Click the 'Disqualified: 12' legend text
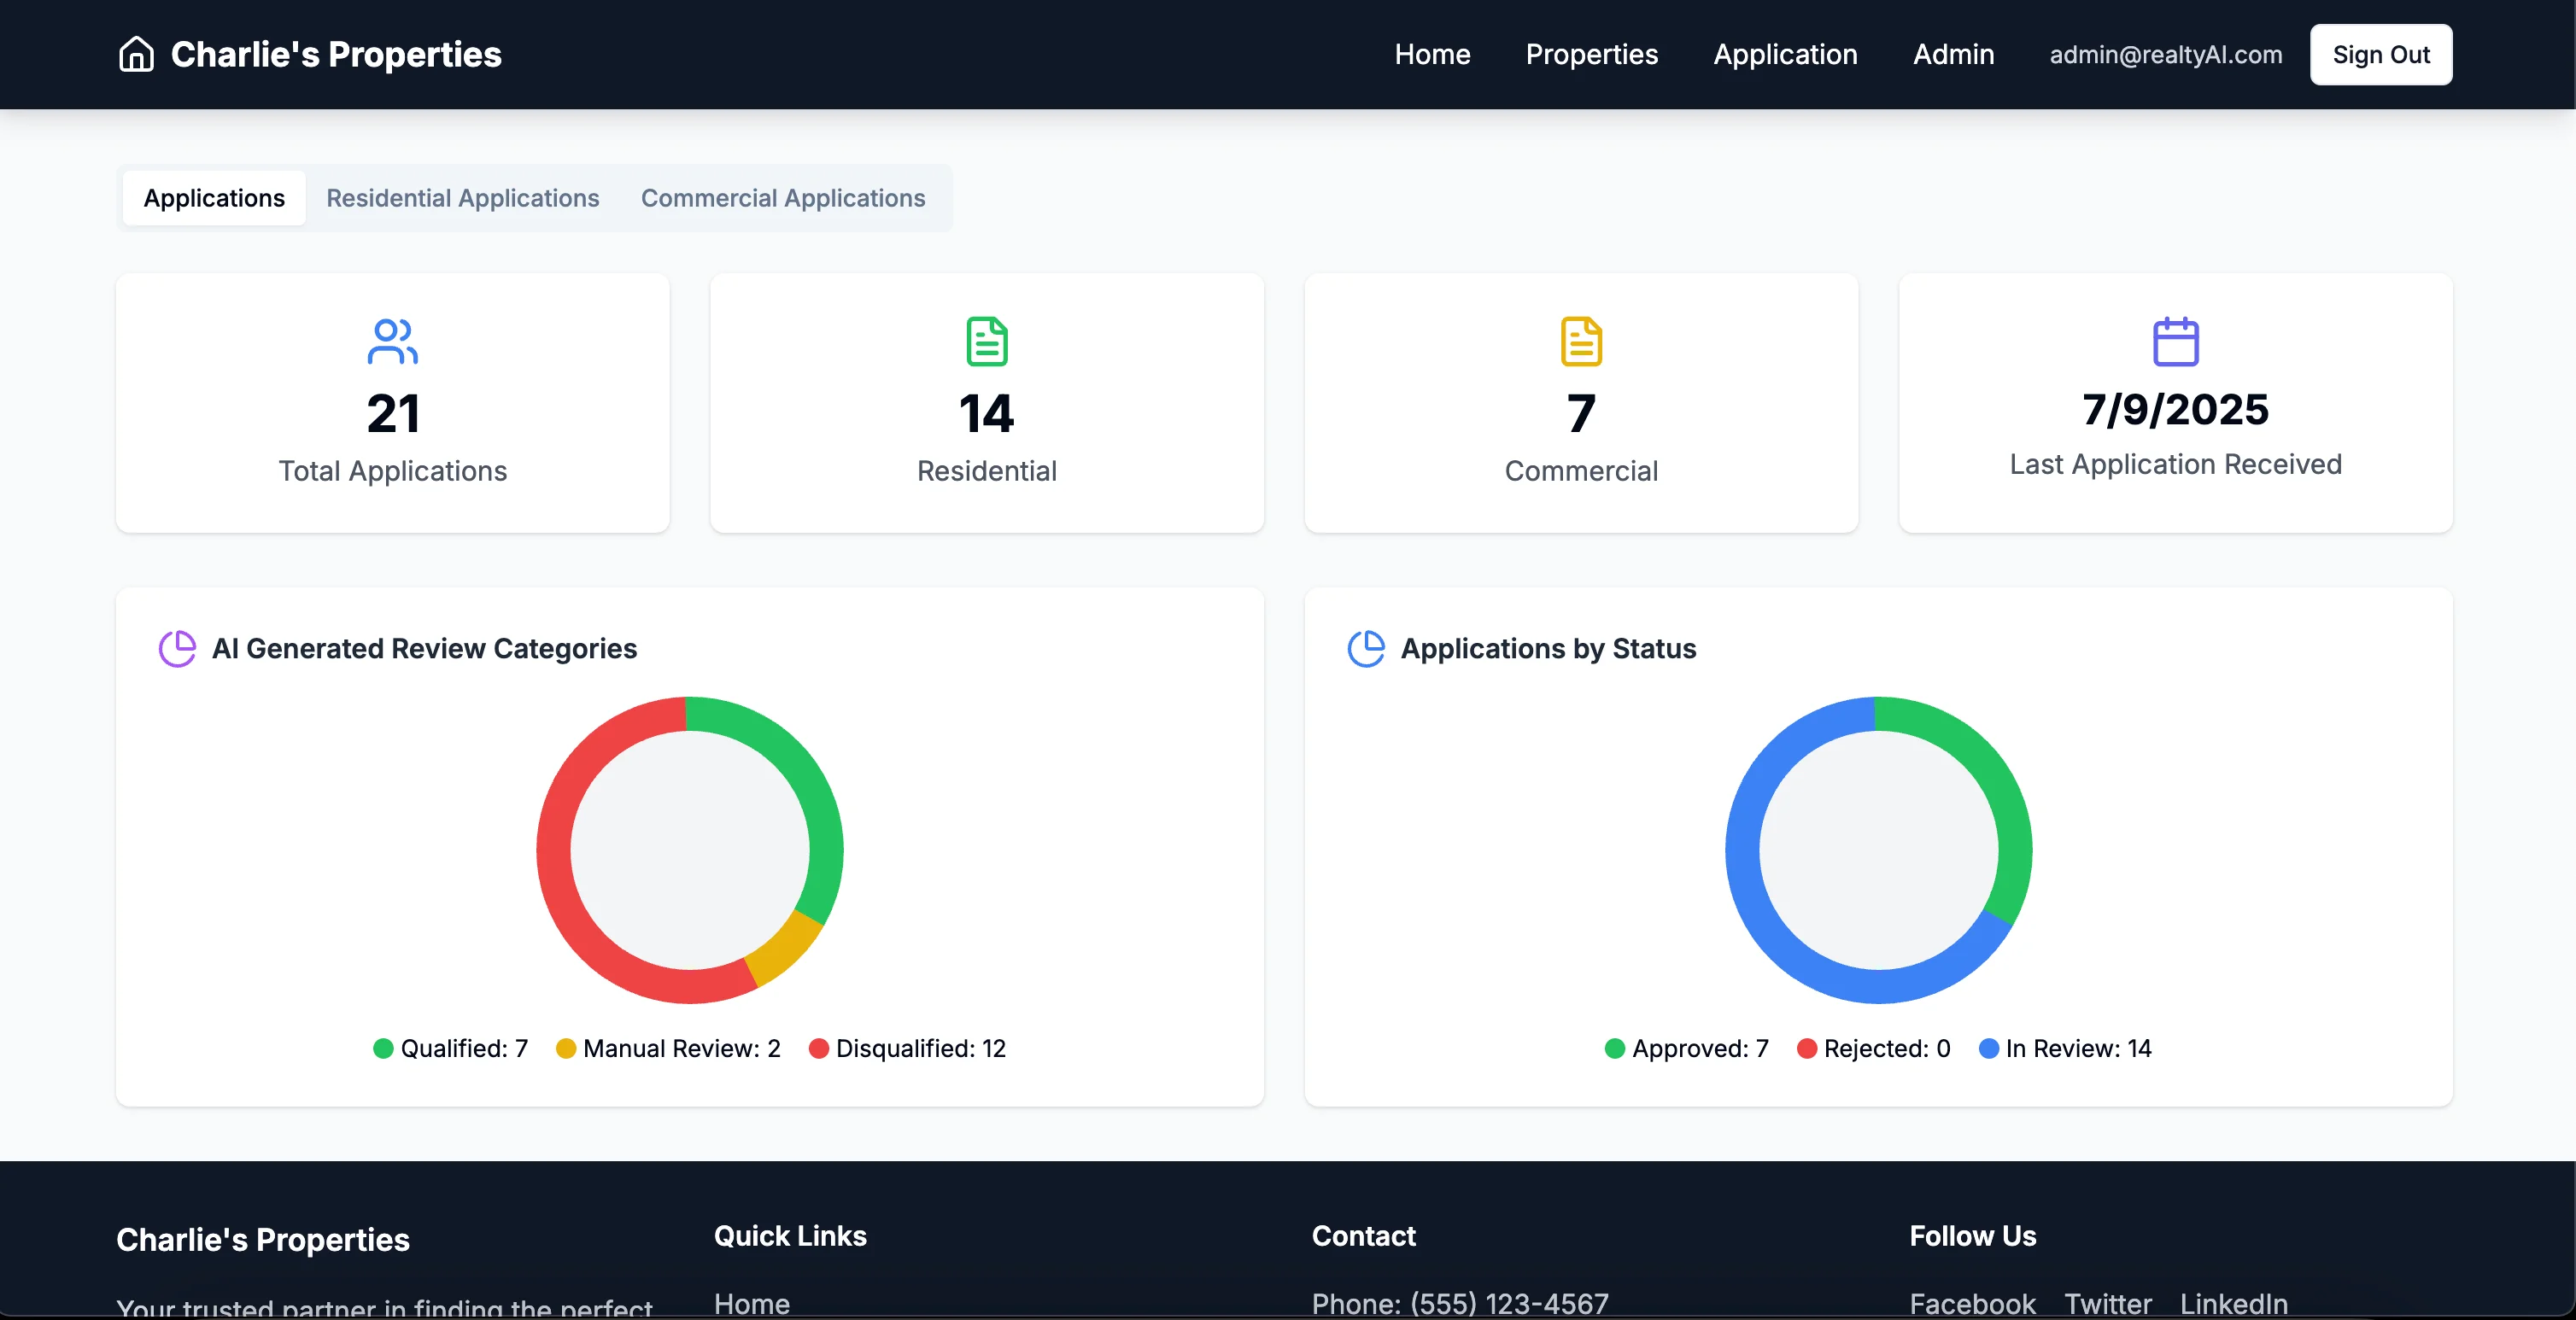 (x=921, y=1048)
